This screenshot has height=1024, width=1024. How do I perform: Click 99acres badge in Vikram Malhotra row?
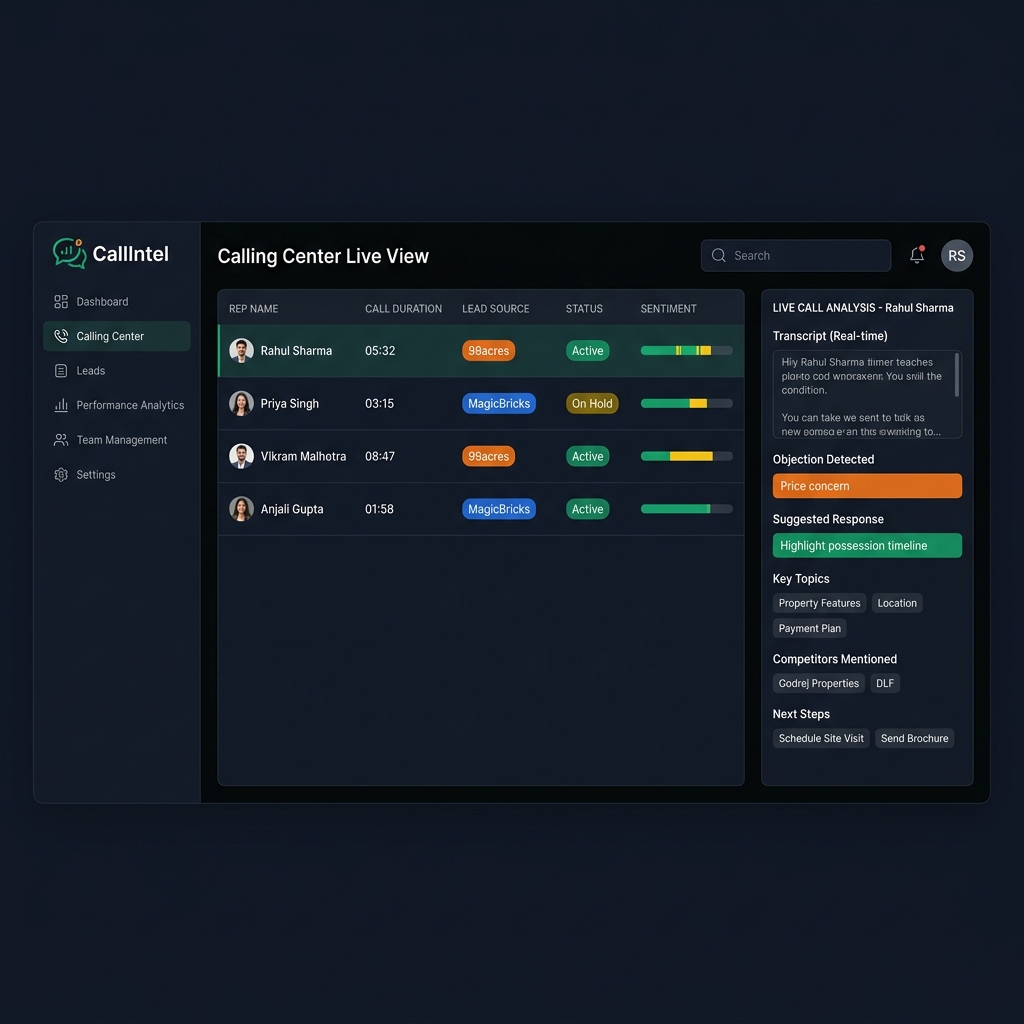[x=488, y=456]
